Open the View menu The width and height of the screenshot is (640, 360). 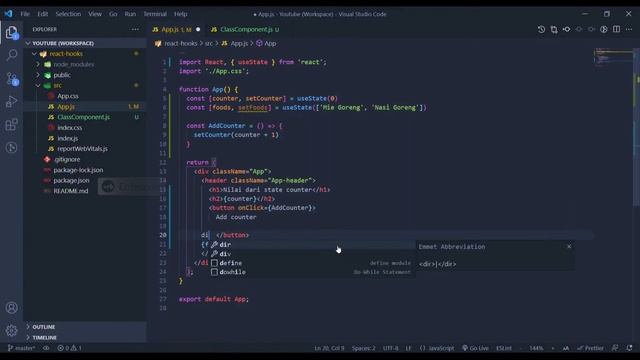tap(95, 14)
